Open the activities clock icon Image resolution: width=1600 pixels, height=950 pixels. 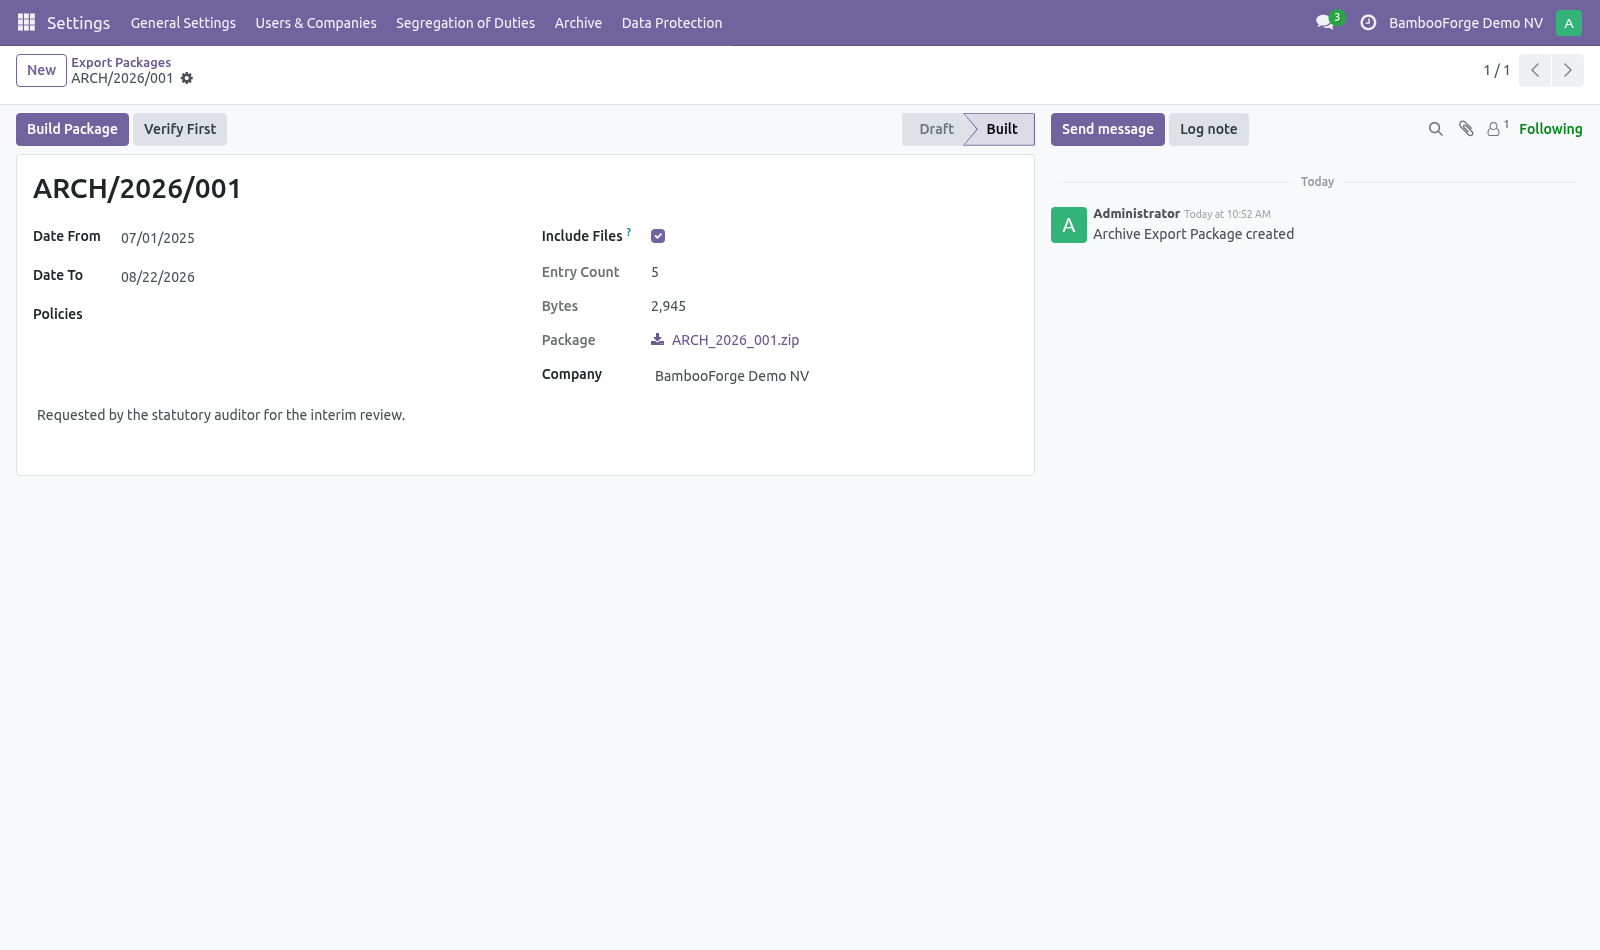coord(1368,22)
